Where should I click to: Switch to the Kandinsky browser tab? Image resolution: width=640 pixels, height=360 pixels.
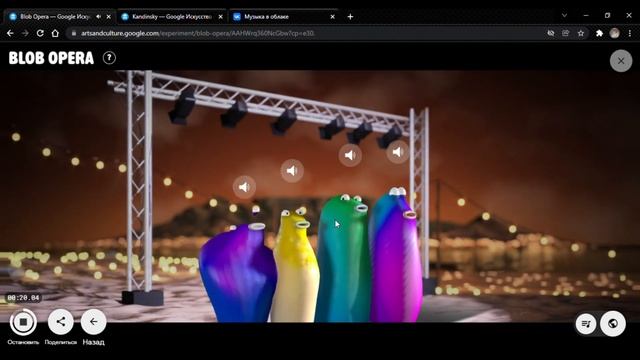pyautogui.click(x=171, y=17)
